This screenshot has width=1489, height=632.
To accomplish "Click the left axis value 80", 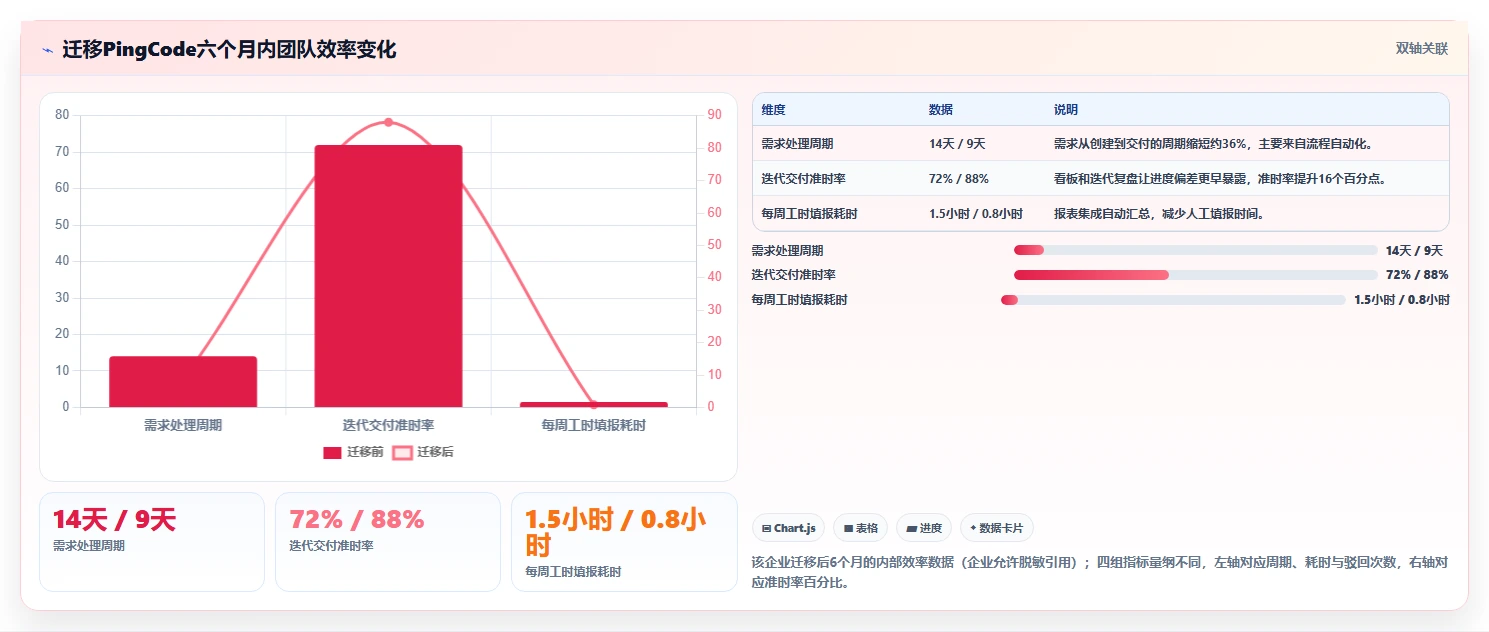I will tap(62, 115).
